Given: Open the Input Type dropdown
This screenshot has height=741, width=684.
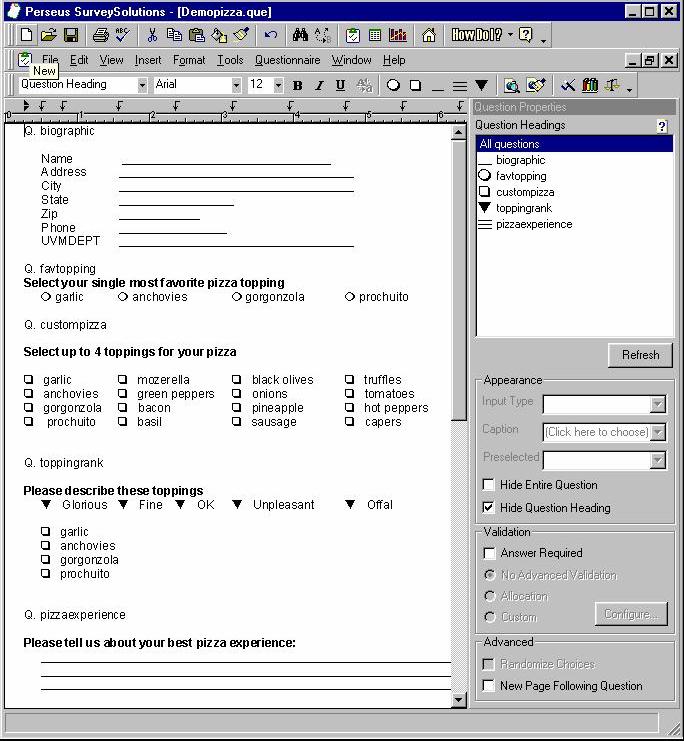Looking at the screenshot, I should click(x=658, y=405).
